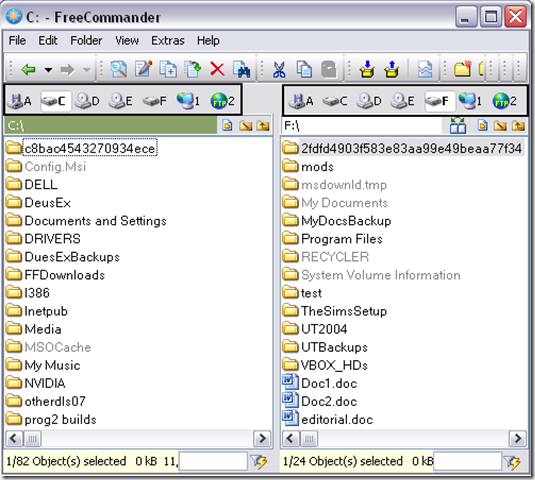Click the filter icon in left status bar
Screen dimensions: 535x480
(259, 462)
